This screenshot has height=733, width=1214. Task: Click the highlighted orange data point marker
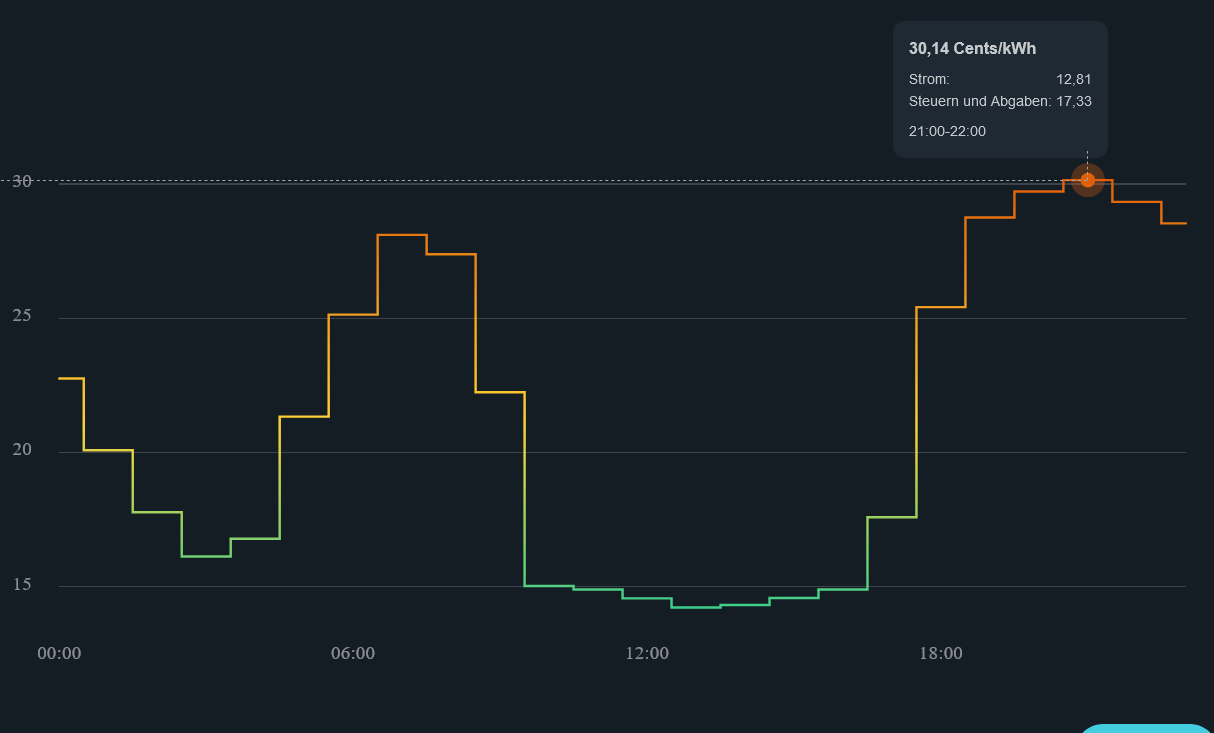point(1087,180)
